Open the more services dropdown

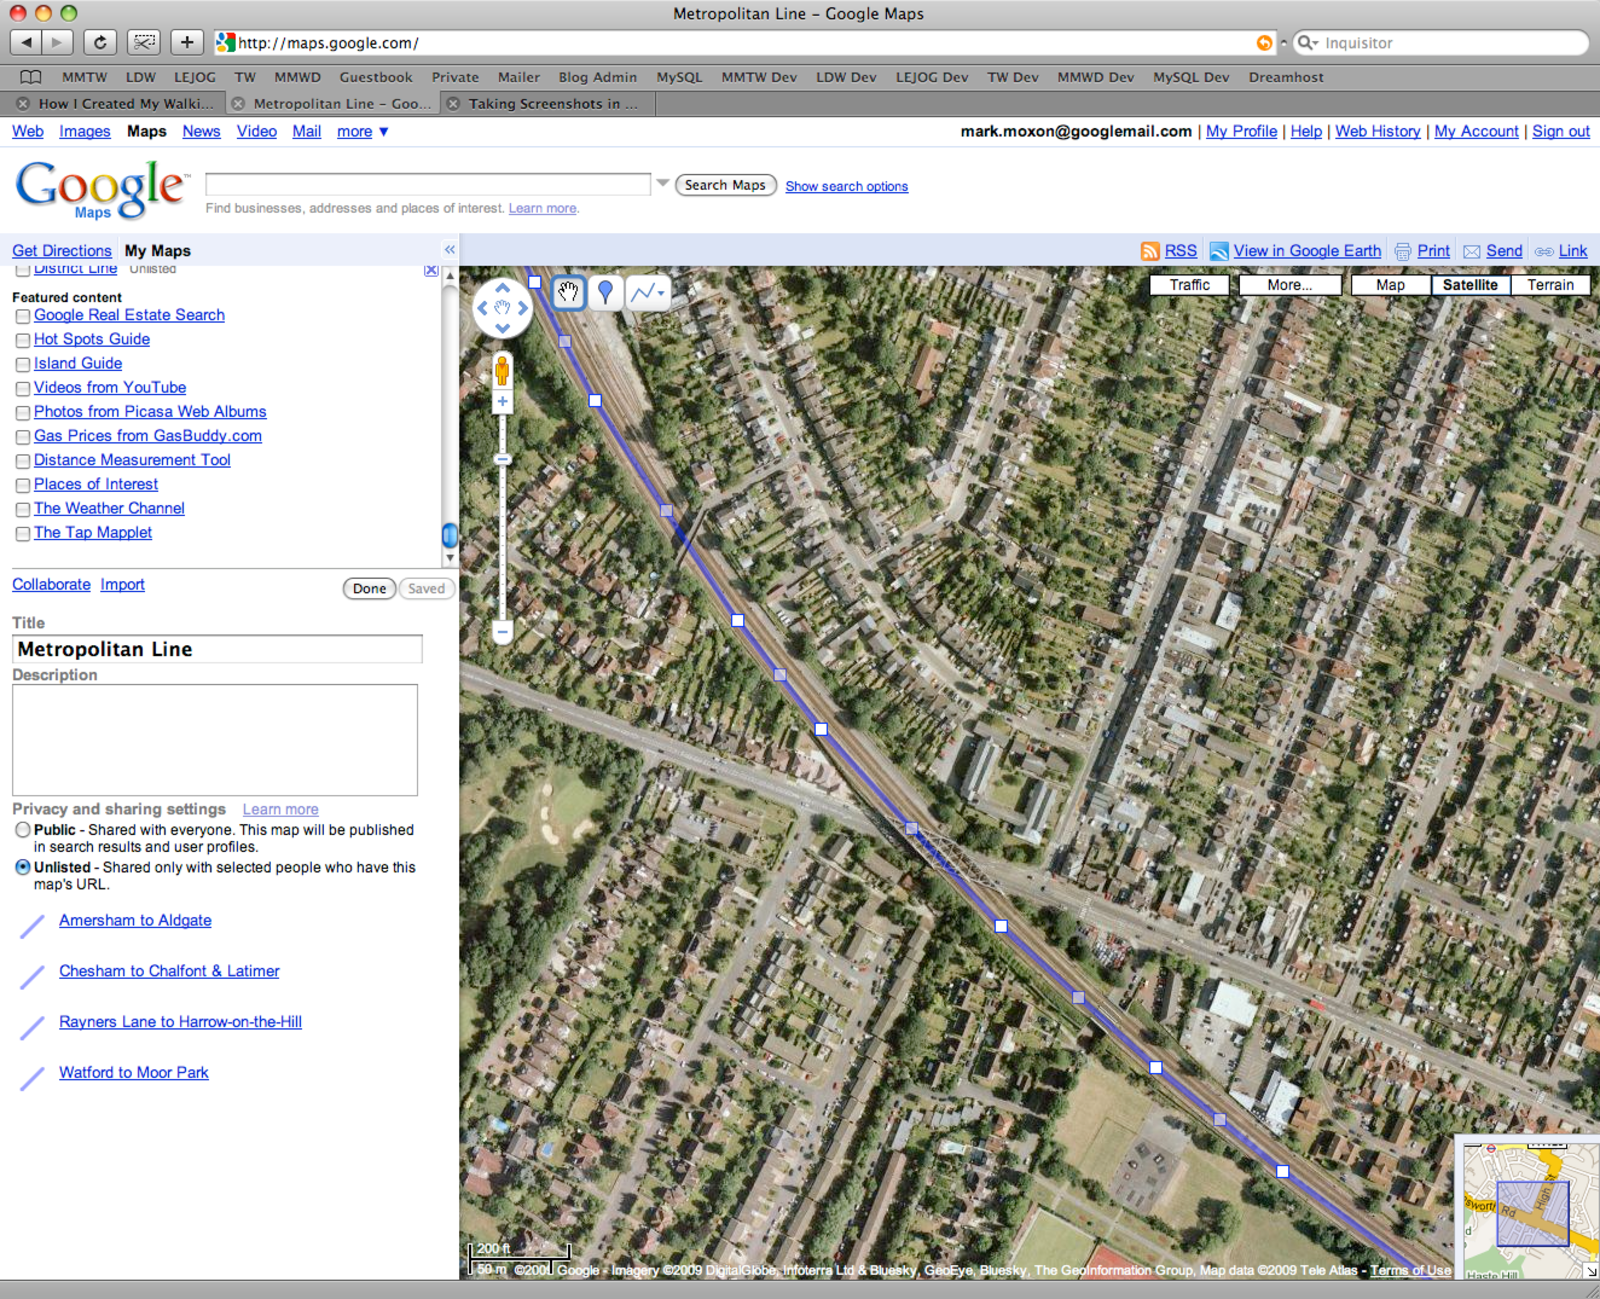pyautogui.click(x=362, y=131)
